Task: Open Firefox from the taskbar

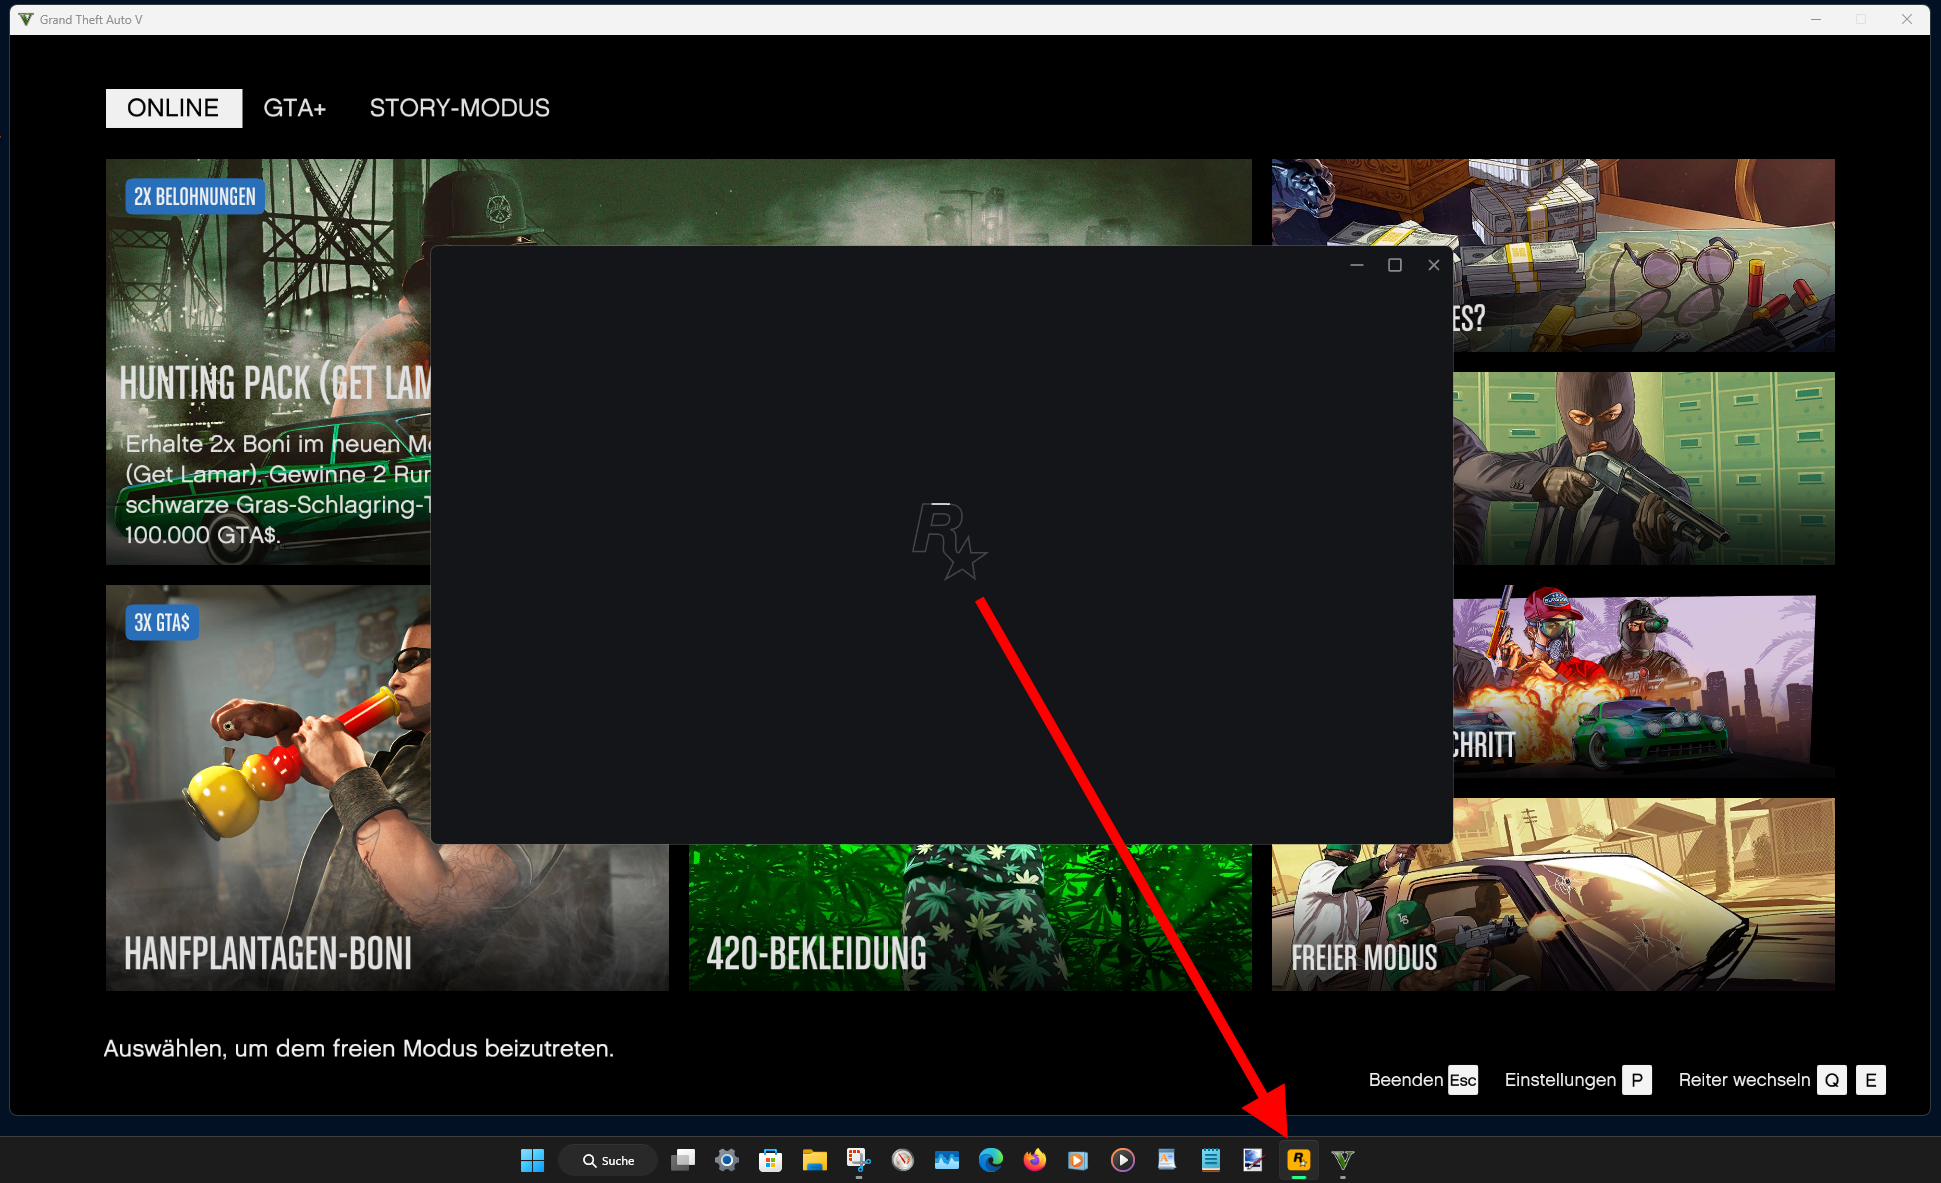Action: pos(1034,1160)
